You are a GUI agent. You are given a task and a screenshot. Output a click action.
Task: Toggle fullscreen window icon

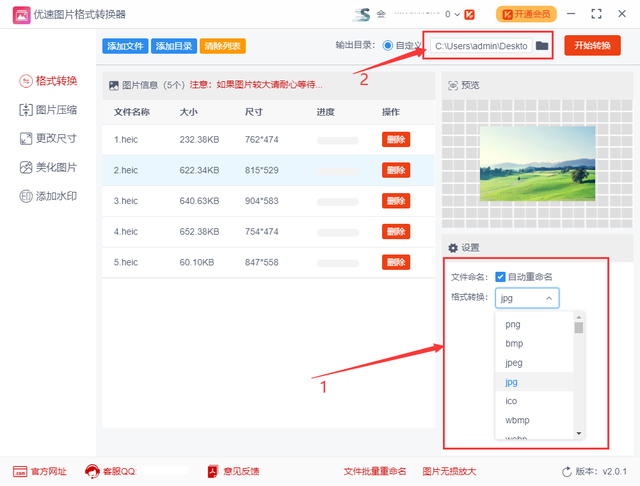(596, 14)
